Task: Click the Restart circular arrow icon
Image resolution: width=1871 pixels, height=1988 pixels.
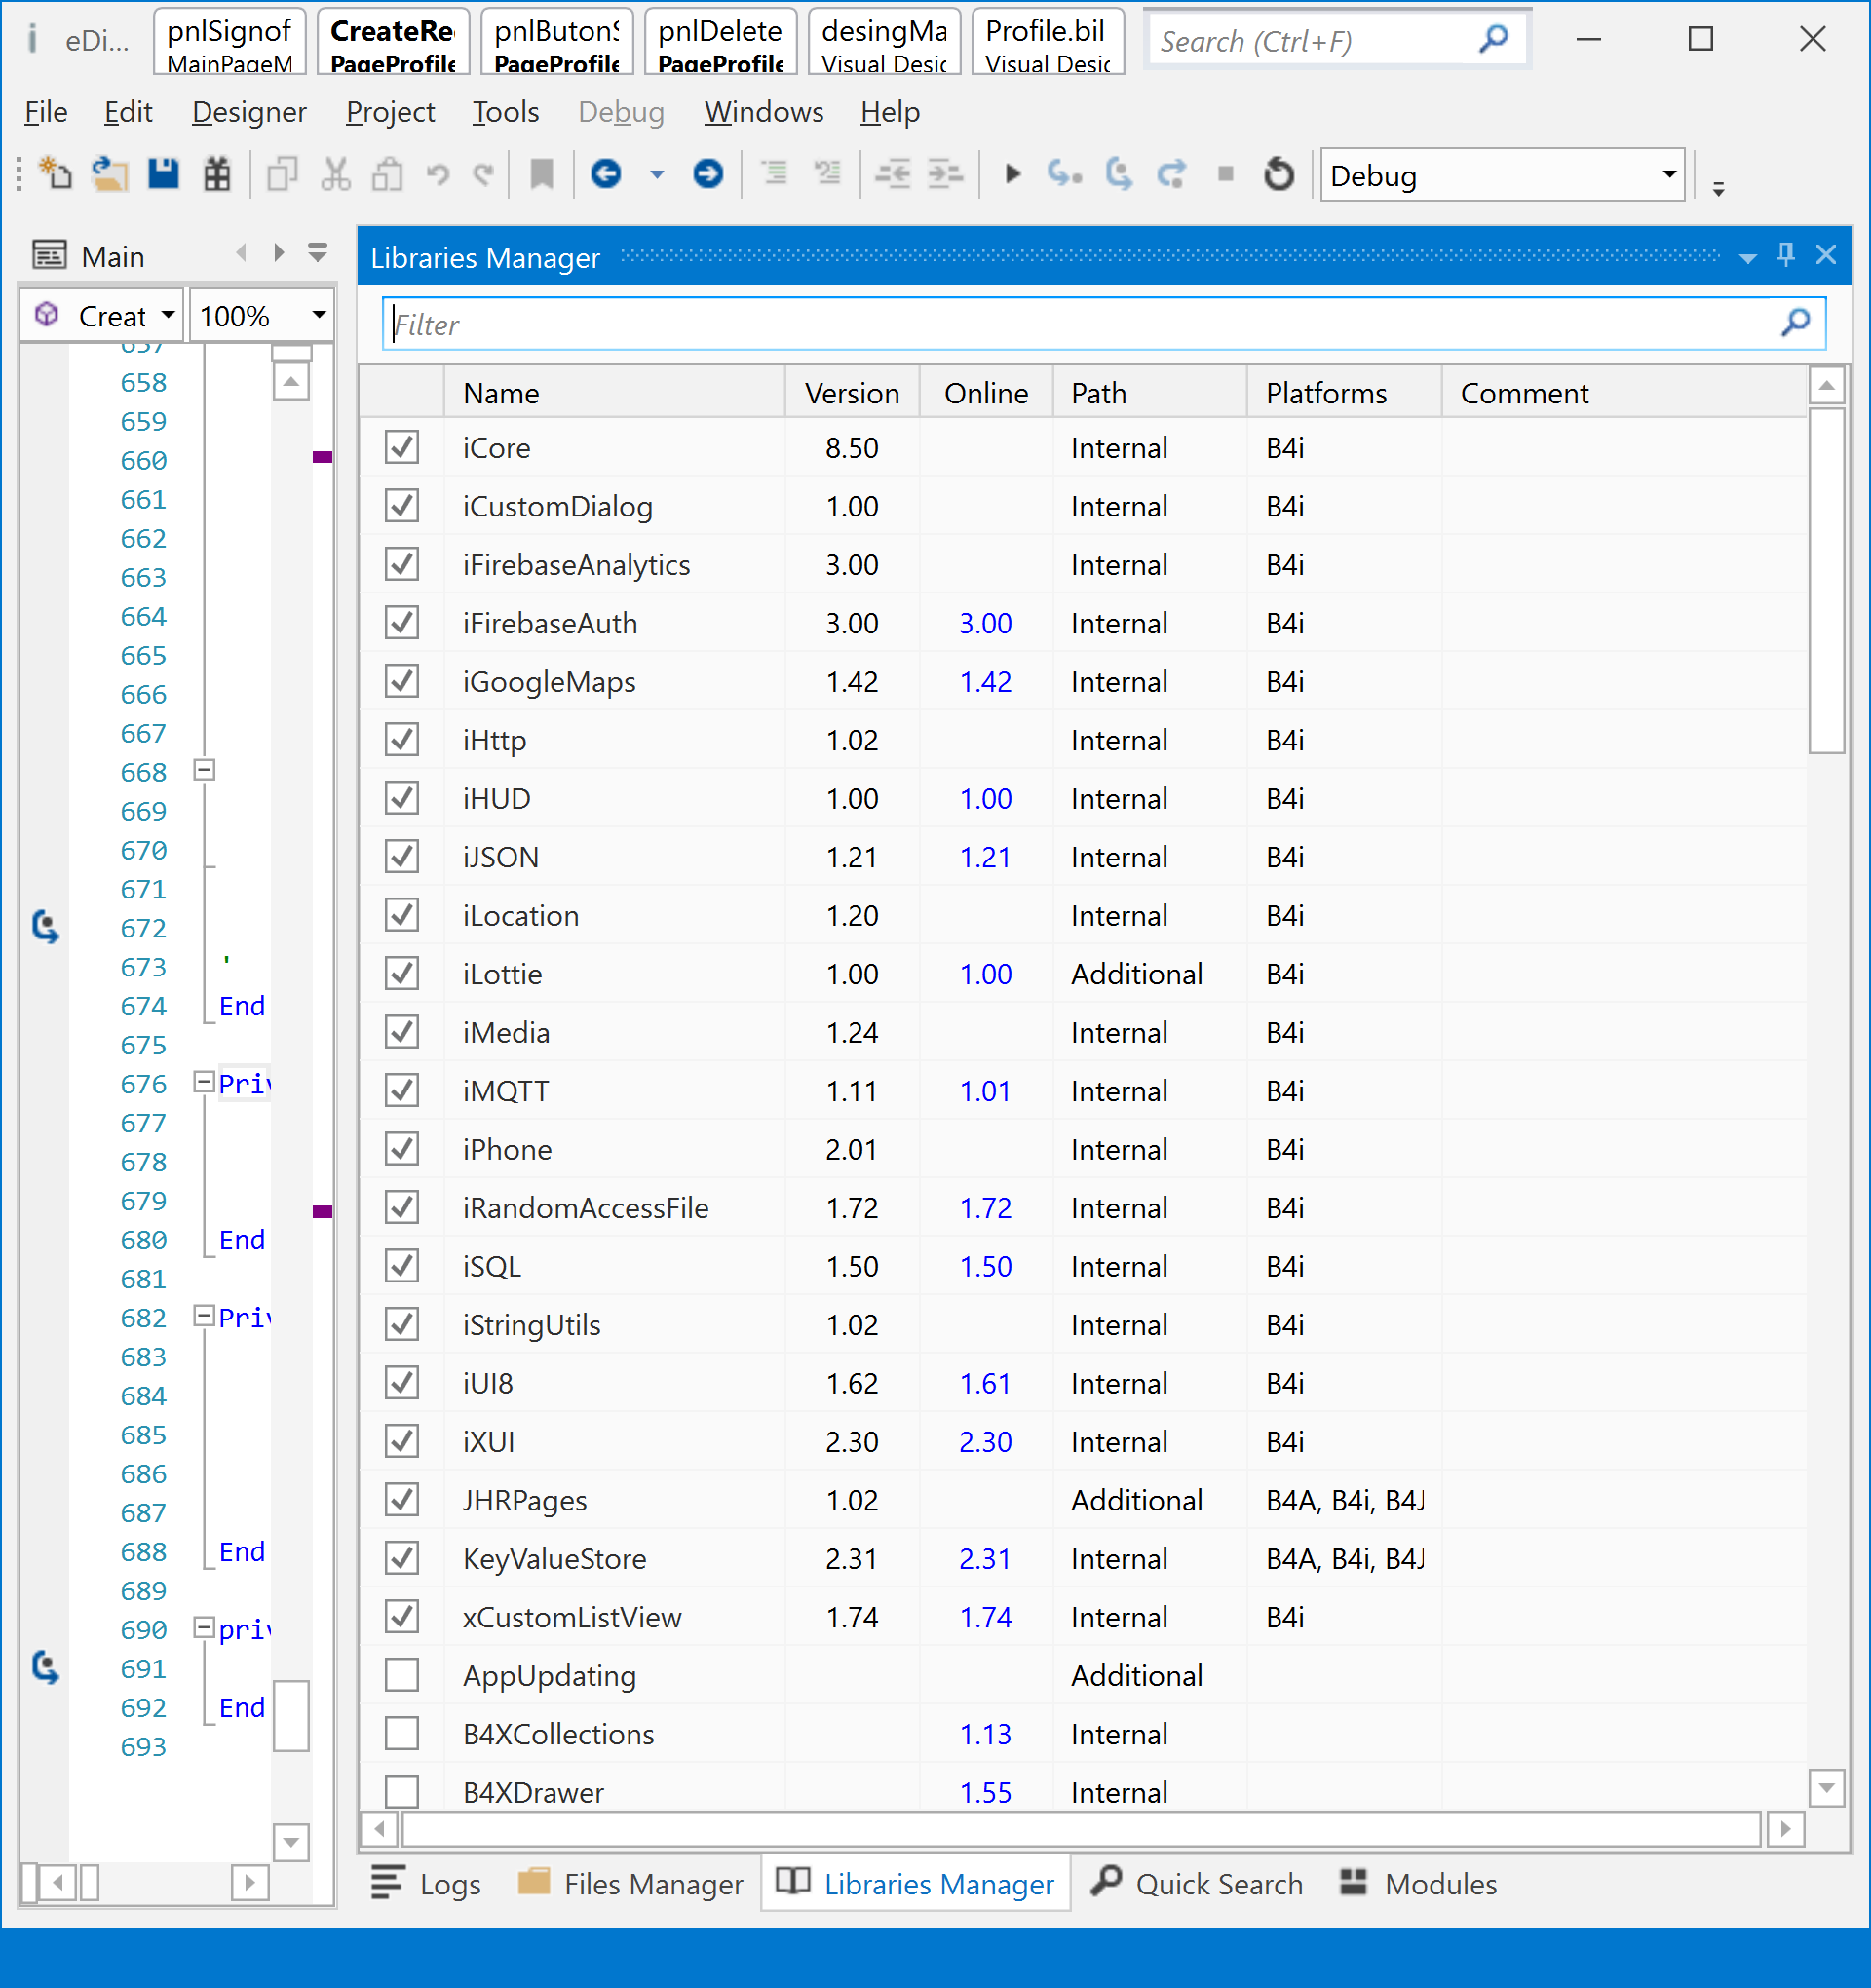Action: (x=1278, y=174)
